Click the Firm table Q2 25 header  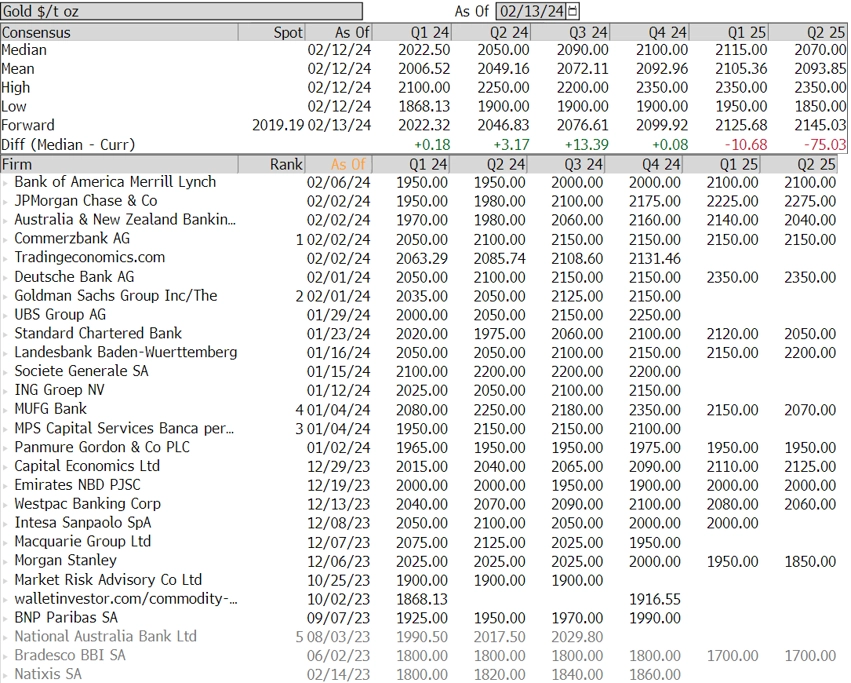point(801,164)
